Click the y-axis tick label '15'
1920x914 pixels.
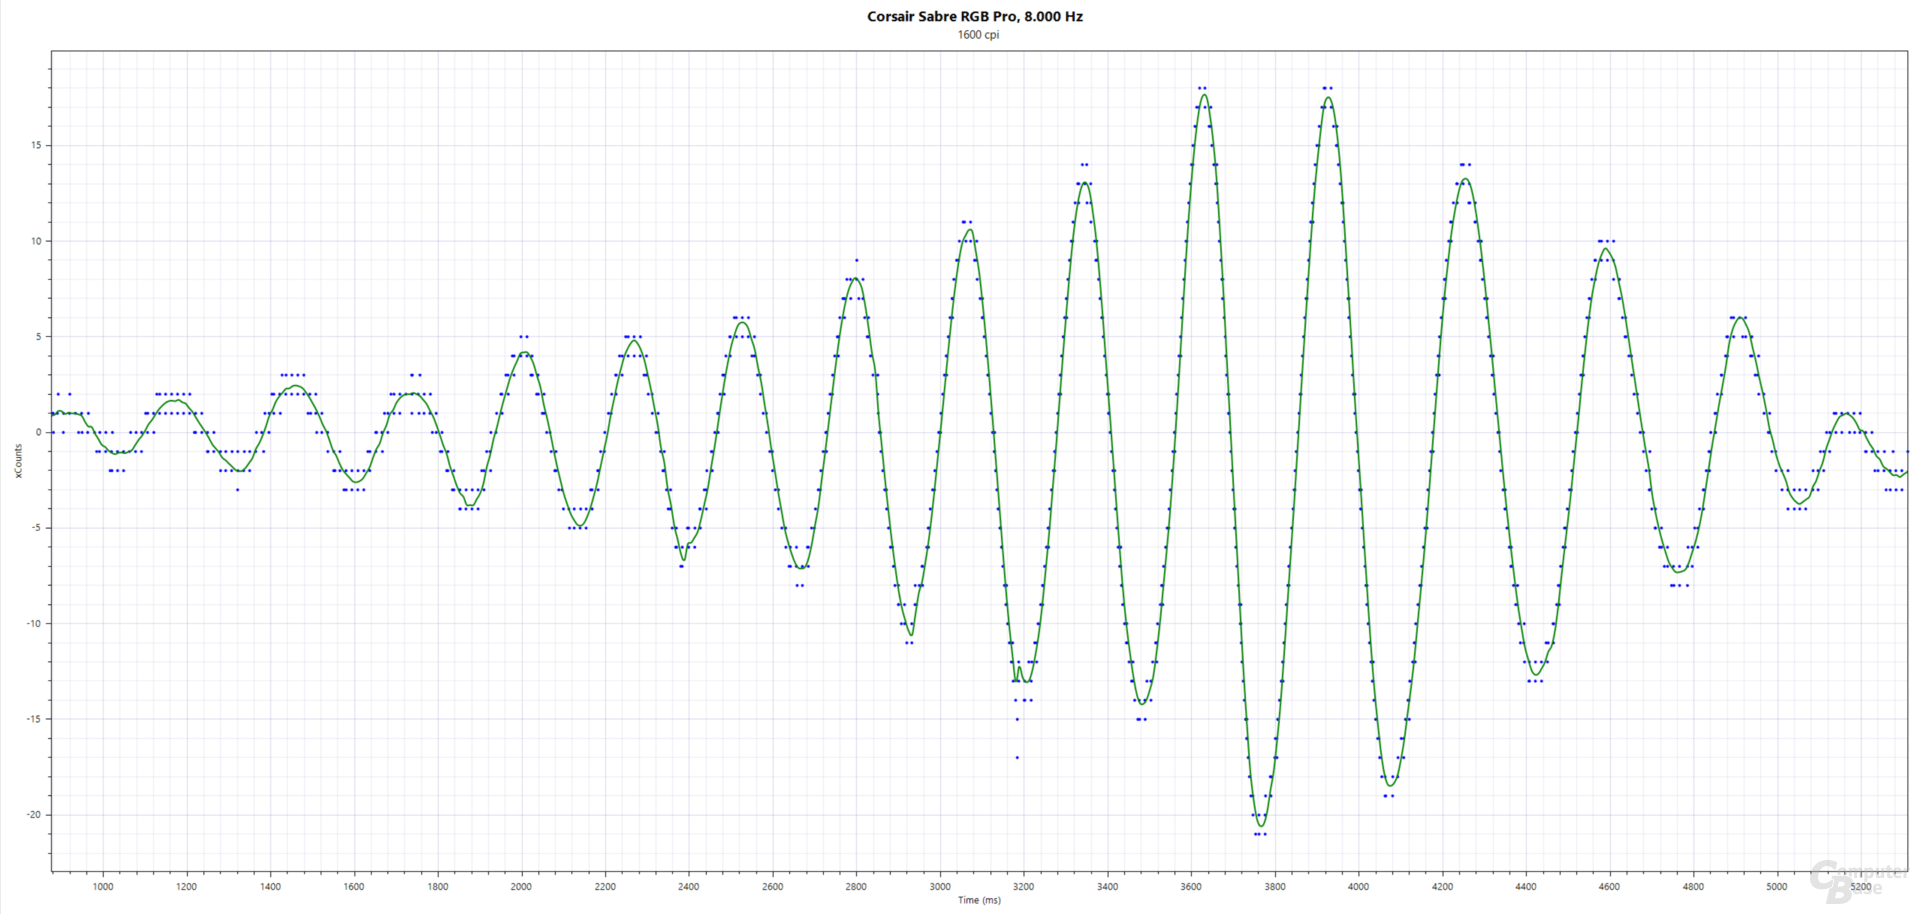[36, 145]
